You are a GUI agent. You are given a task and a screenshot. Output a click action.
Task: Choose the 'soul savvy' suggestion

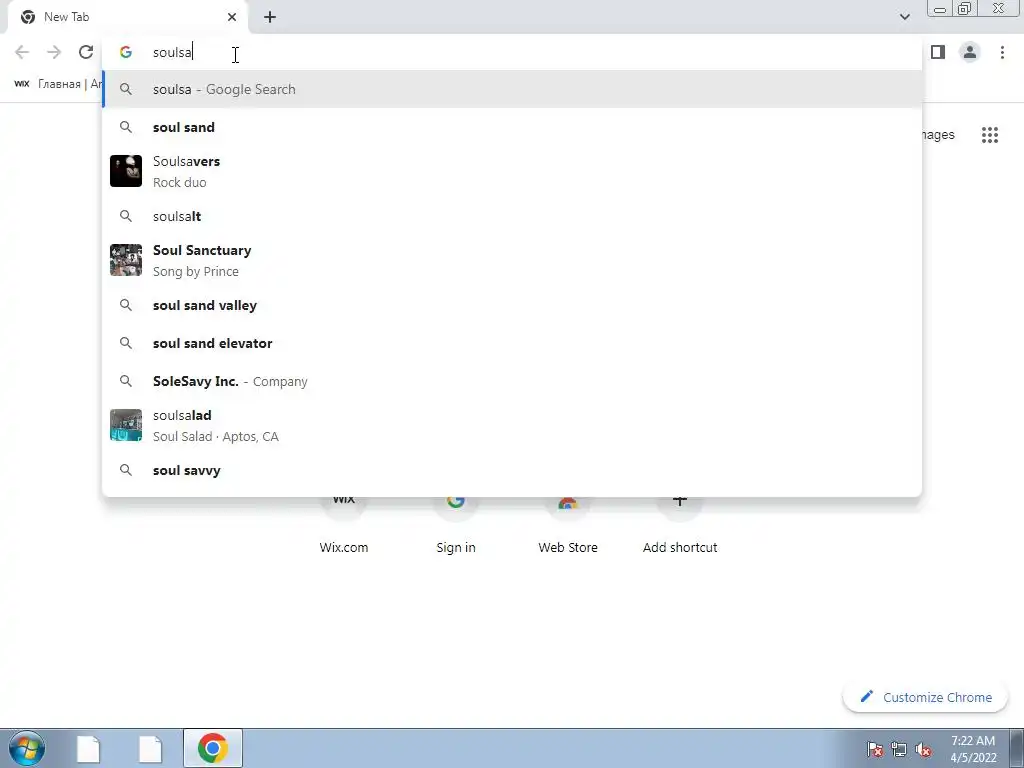512,470
